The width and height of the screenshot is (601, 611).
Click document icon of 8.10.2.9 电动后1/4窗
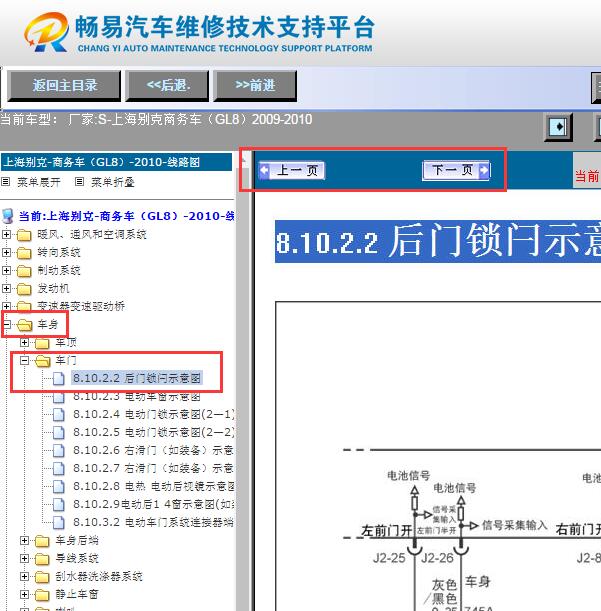coord(58,504)
